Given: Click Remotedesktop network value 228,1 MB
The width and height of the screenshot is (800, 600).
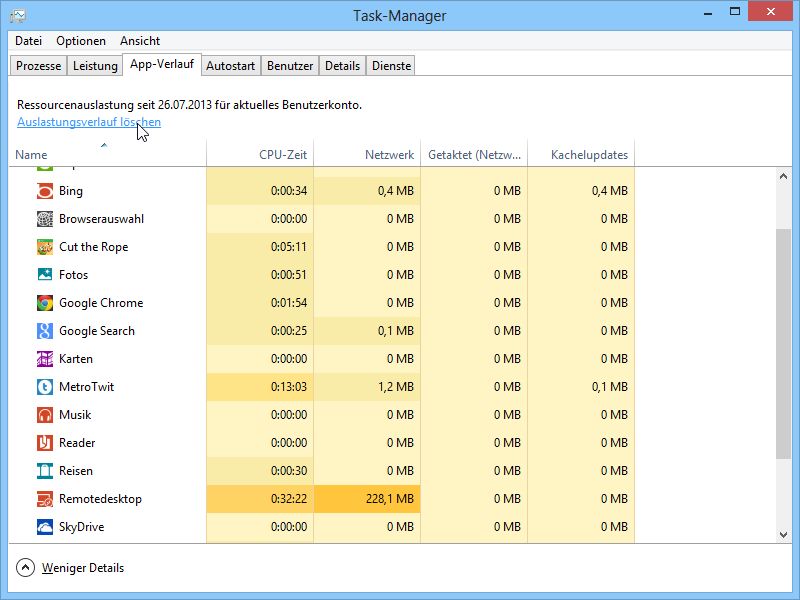Looking at the screenshot, I should click(390, 499).
